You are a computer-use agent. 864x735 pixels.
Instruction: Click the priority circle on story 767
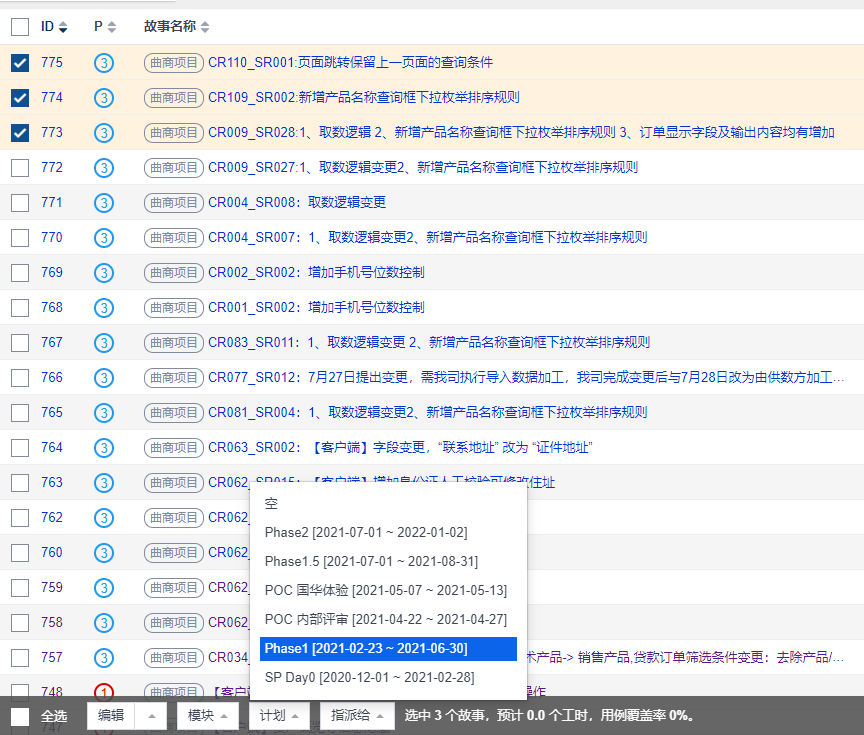104,343
